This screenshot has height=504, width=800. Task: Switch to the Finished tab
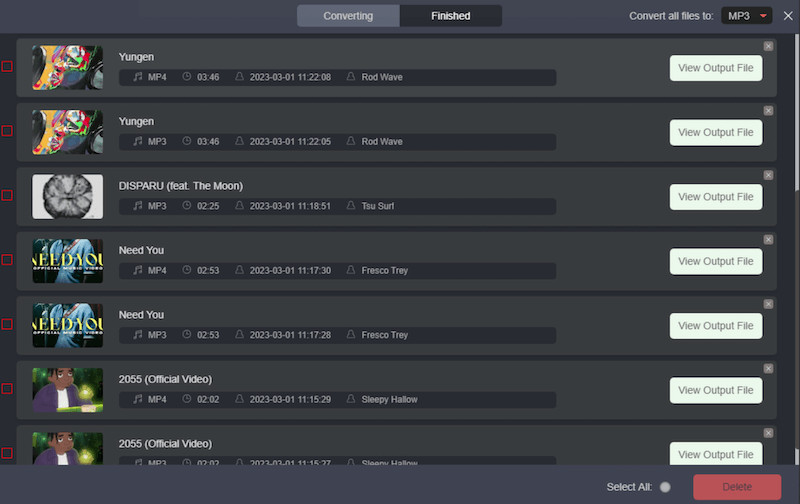451,16
